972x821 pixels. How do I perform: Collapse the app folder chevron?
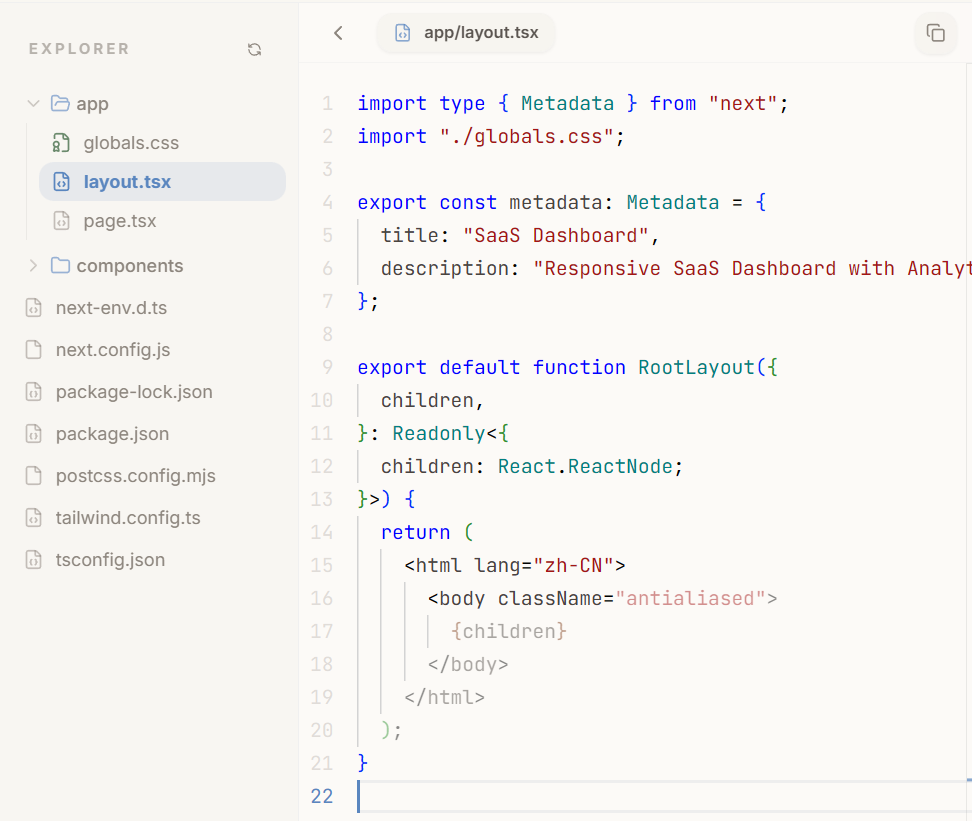[33, 104]
